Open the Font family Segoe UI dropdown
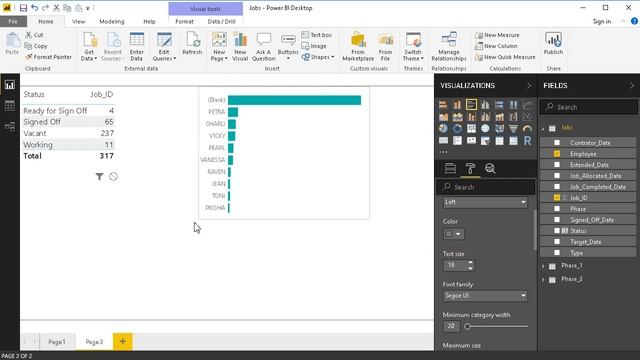 coord(485,296)
